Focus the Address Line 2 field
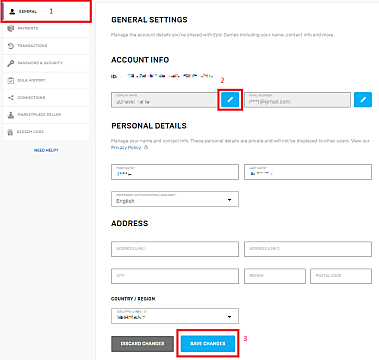The width and height of the screenshot is (379, 360). click(308, 249)
